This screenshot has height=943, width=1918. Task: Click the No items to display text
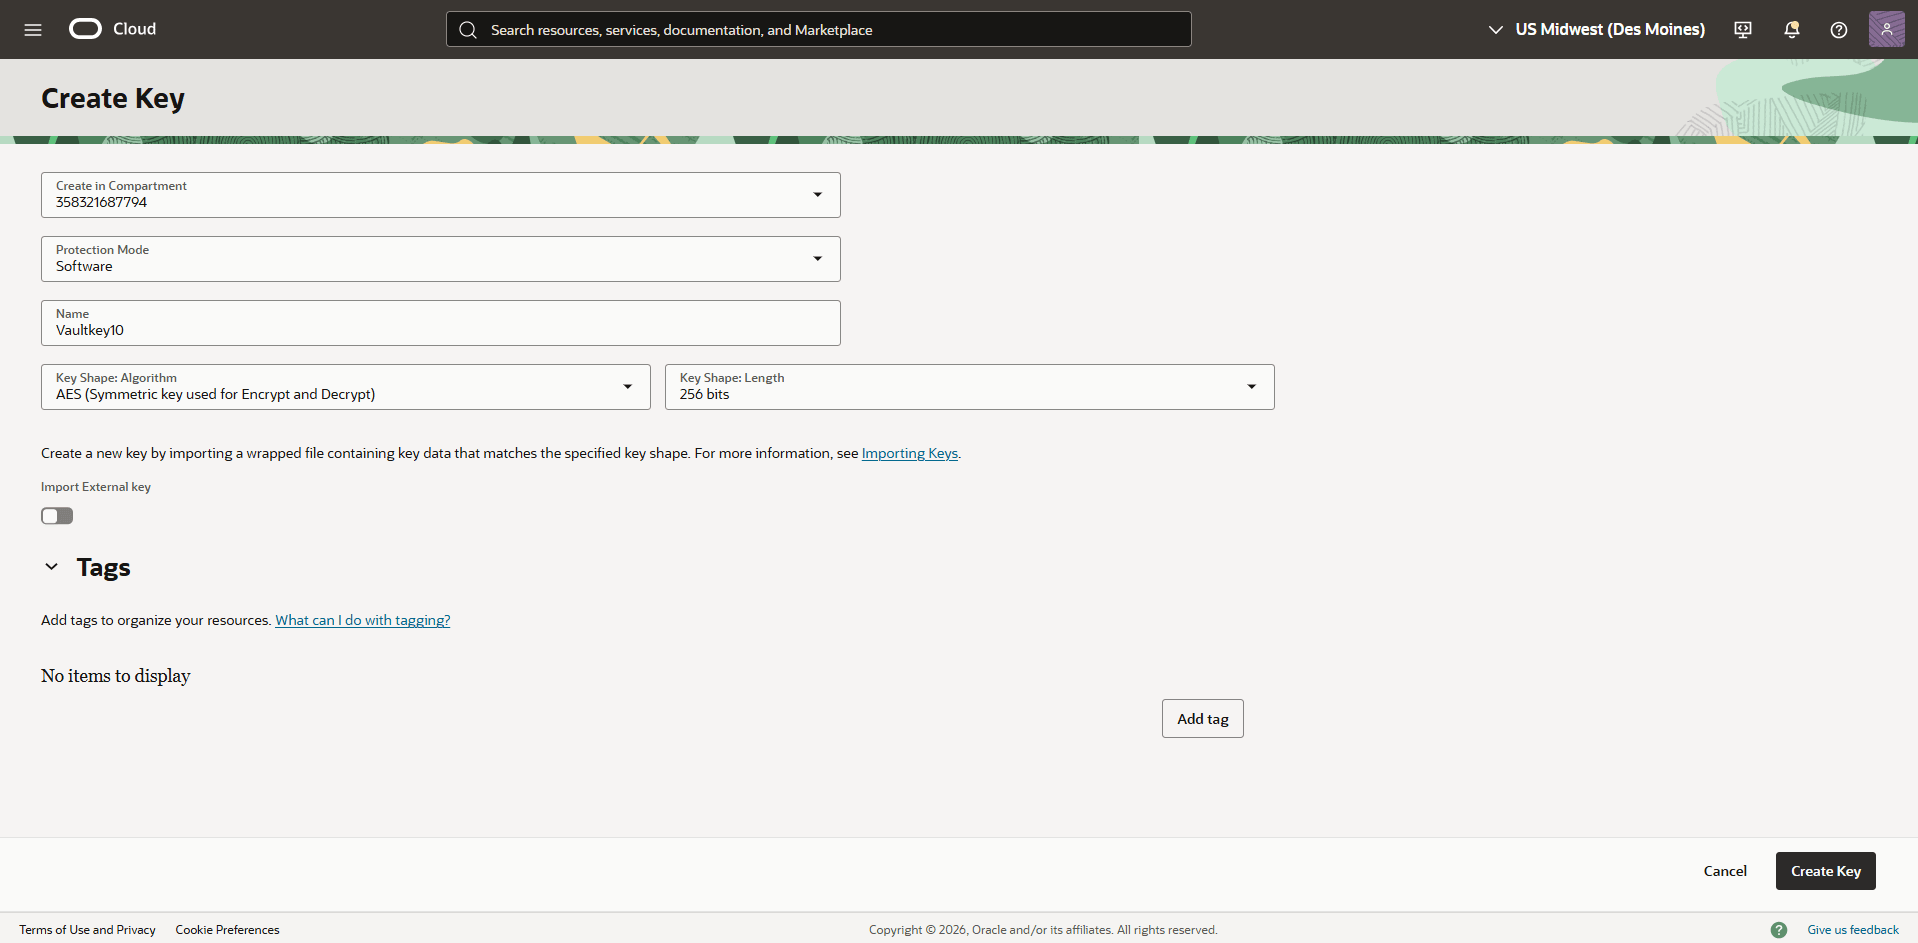click(x=116, y=676)
